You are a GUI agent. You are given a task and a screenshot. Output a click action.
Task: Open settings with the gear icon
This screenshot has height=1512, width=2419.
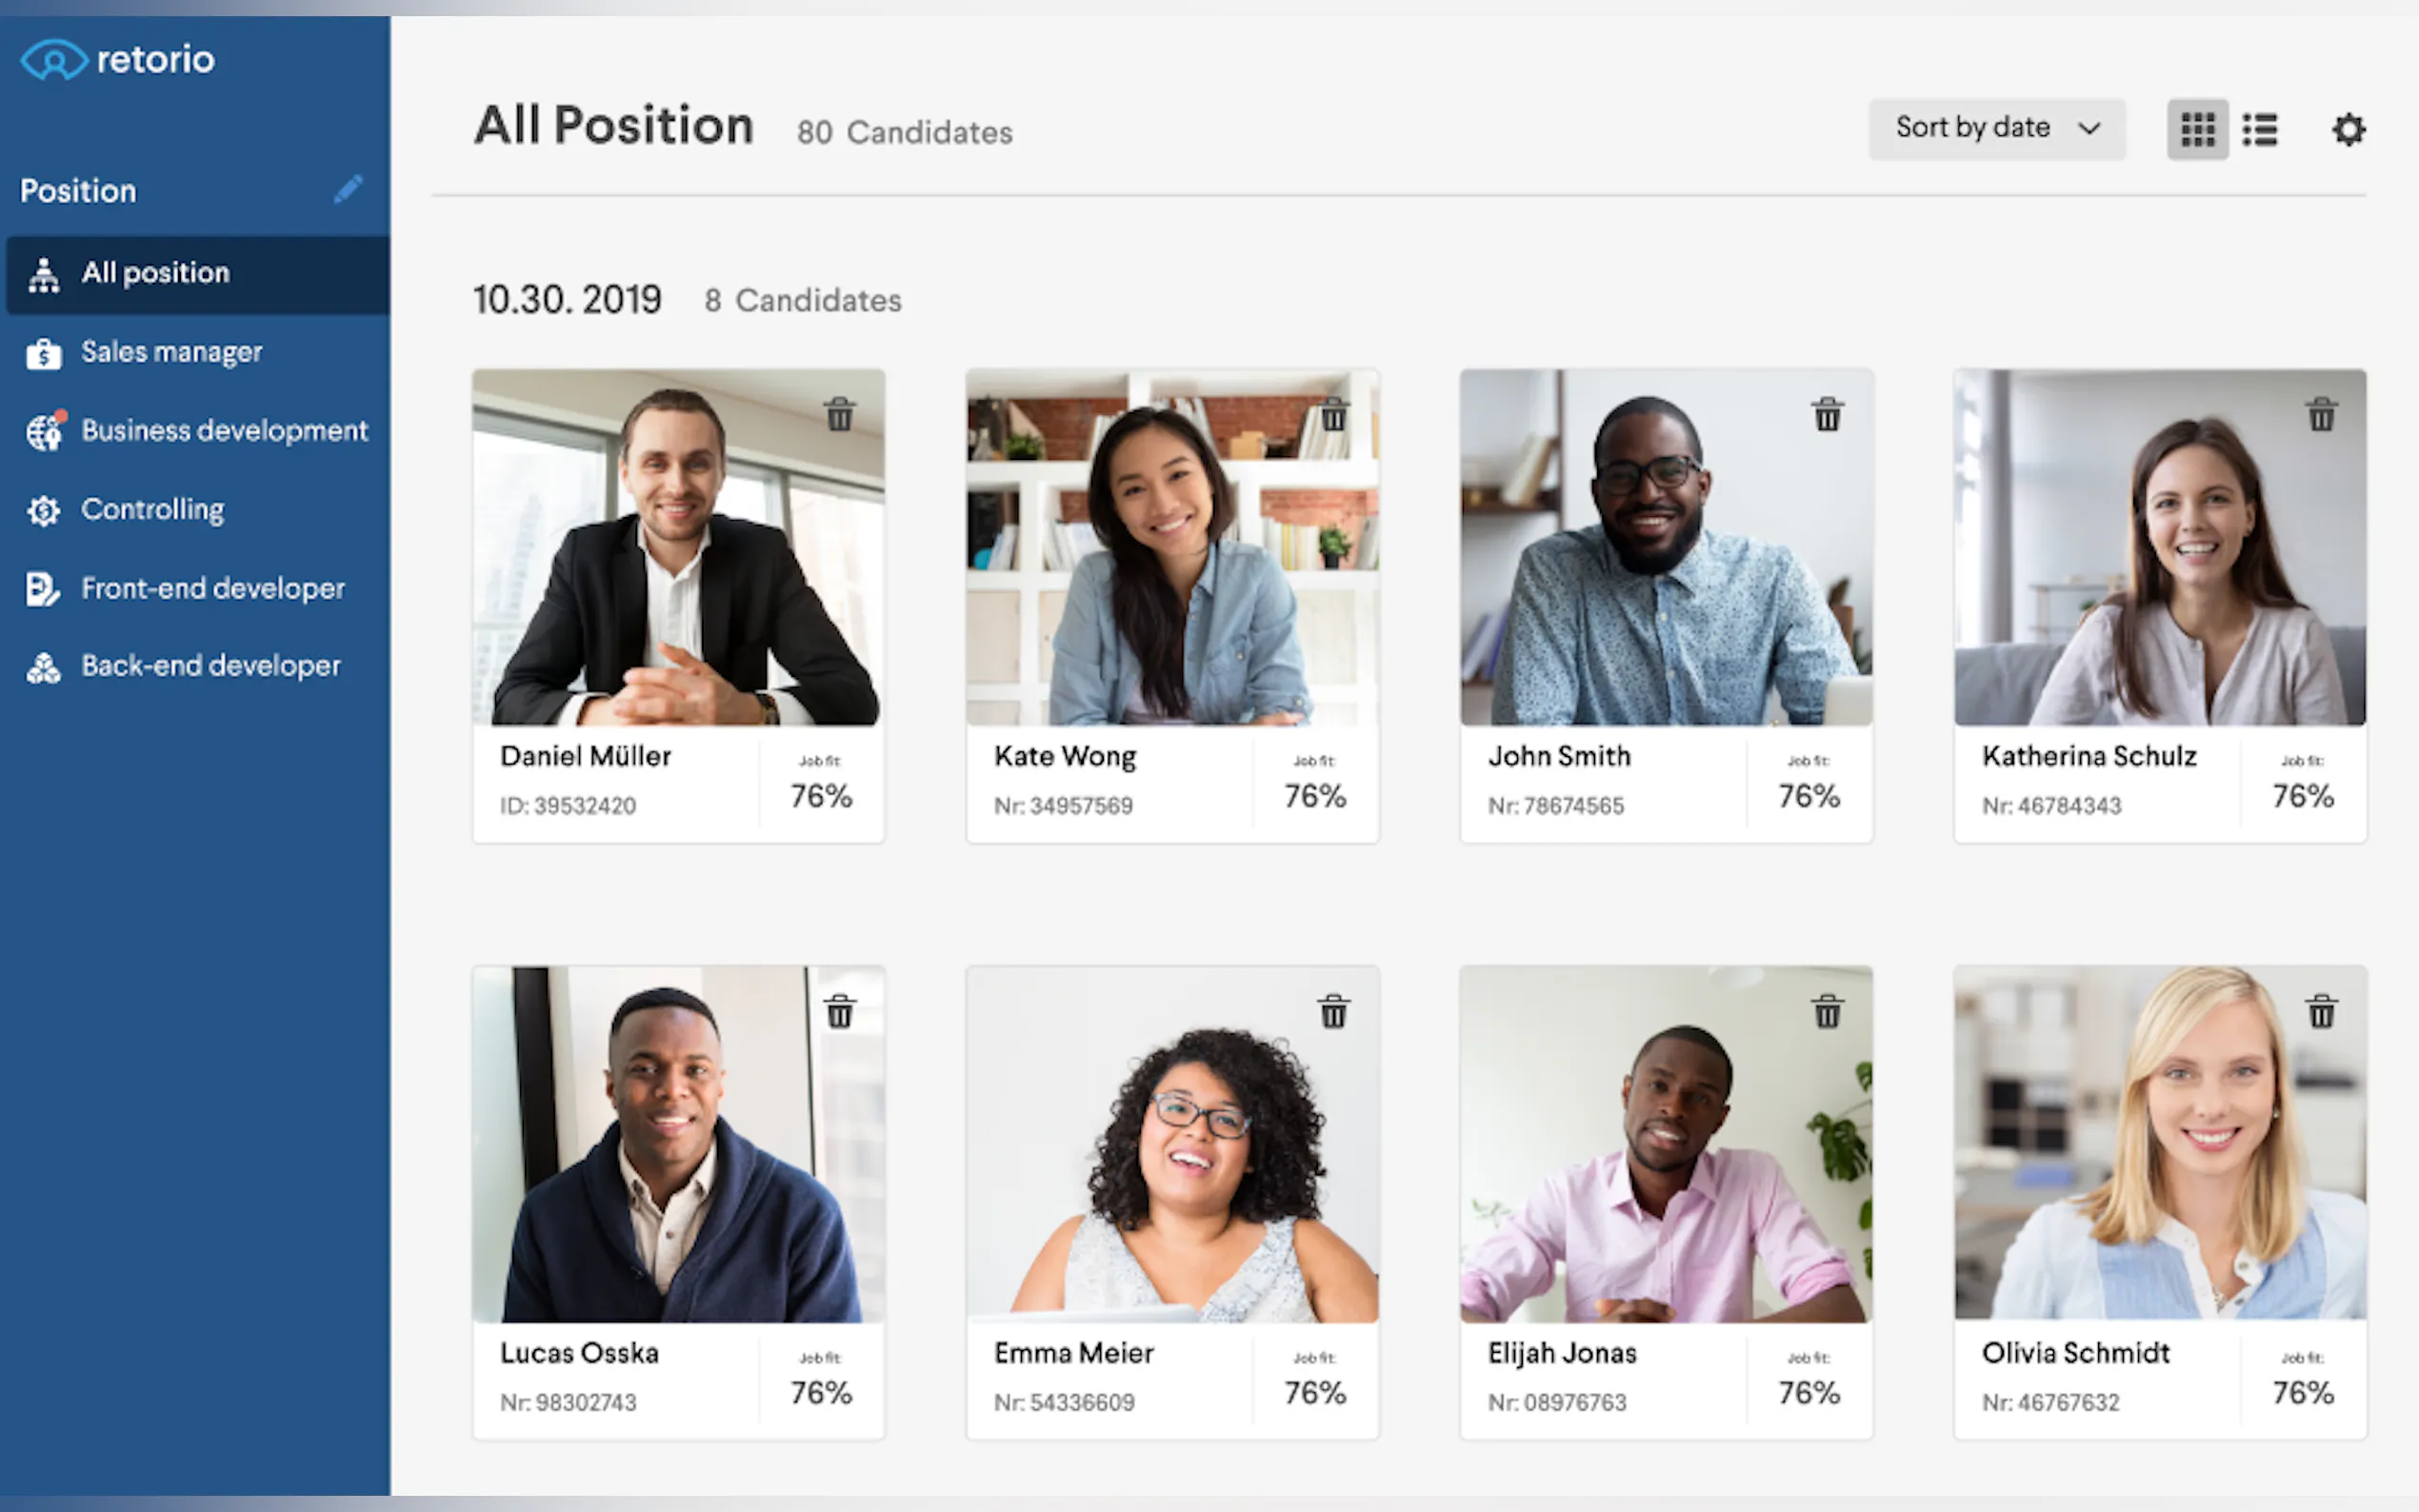point(2347,129)
